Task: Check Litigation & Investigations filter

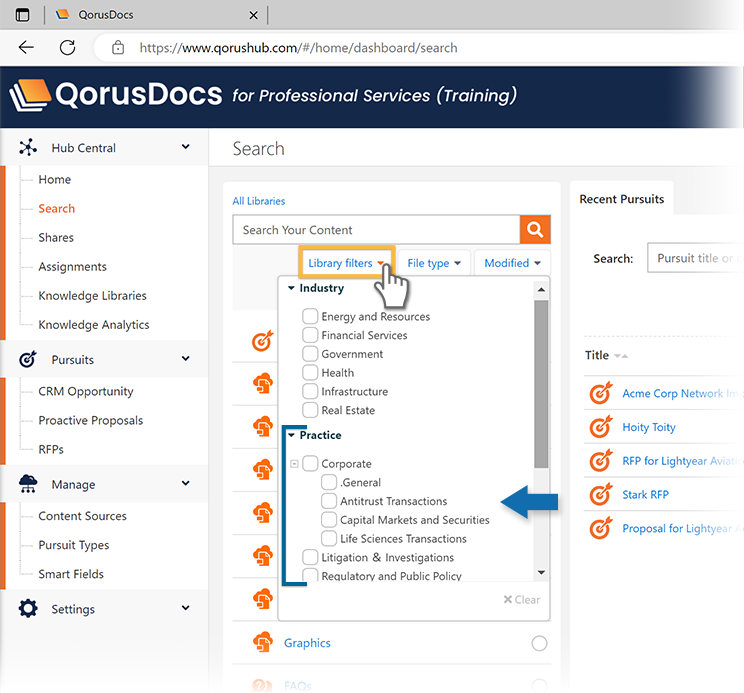Action: (x=310, y=557)
